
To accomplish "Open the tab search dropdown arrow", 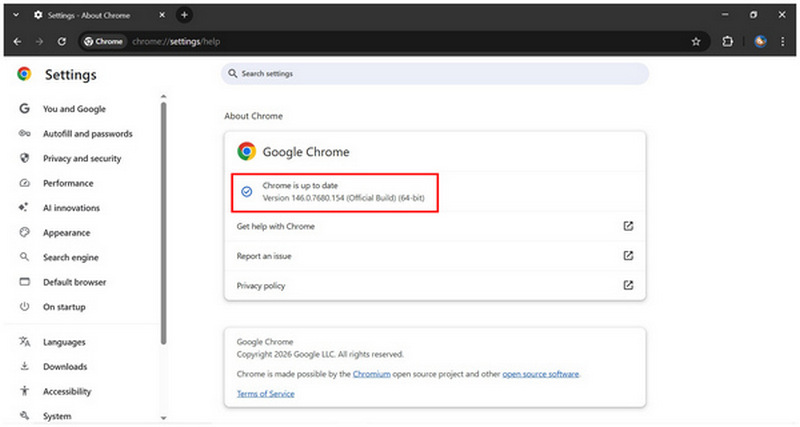I will click(16, 15).
